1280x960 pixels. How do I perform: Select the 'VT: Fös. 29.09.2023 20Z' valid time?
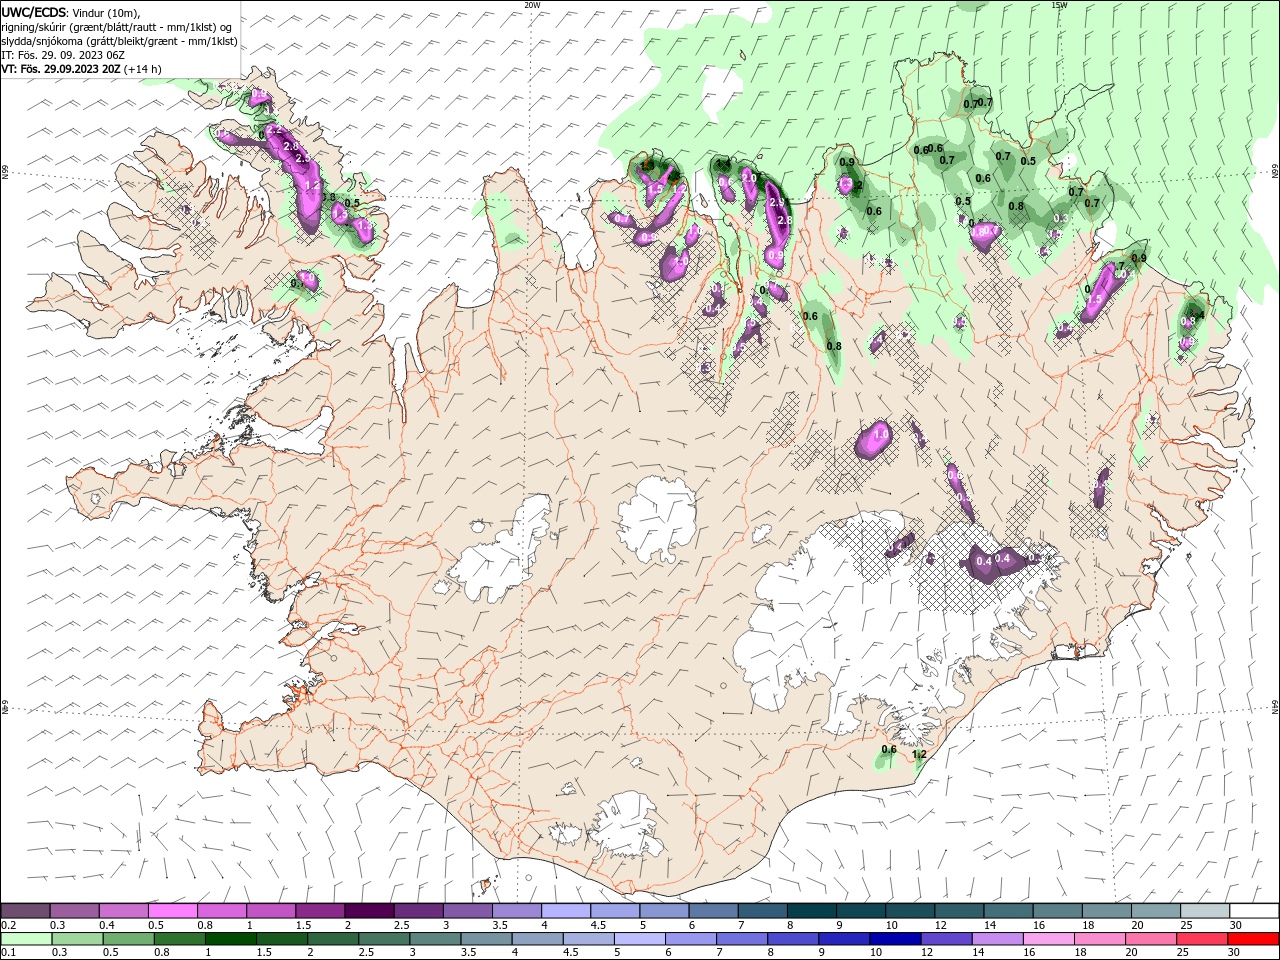pyautogui.click(x=61, y=69)
